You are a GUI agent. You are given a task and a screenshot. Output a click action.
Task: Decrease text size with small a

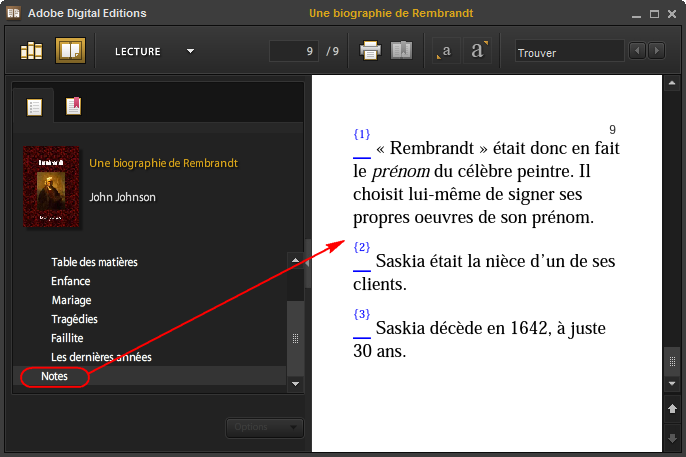click(x=445, y=51)
